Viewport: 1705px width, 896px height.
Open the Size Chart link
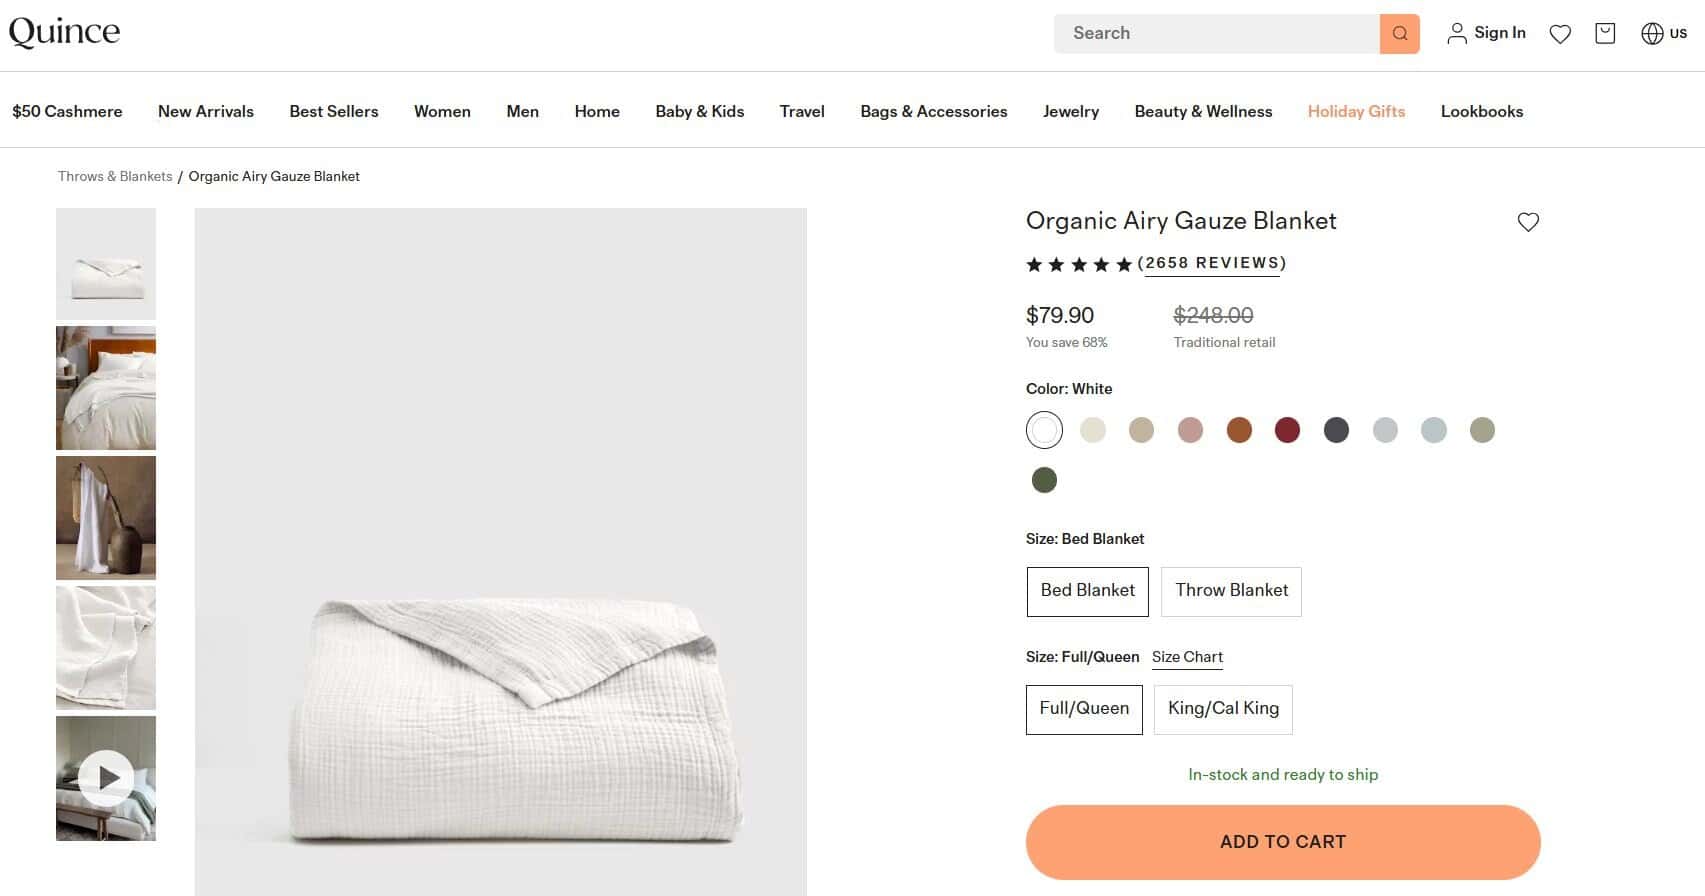pyautogui.click(x=1187, y=657)
